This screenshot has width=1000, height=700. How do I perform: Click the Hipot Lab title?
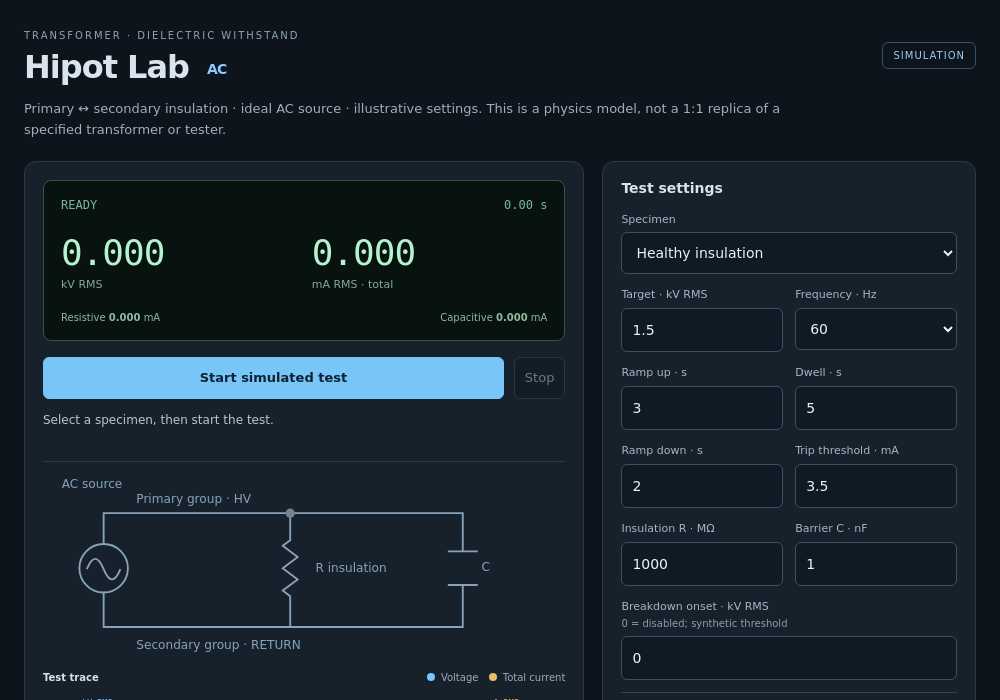coord(107,67)
